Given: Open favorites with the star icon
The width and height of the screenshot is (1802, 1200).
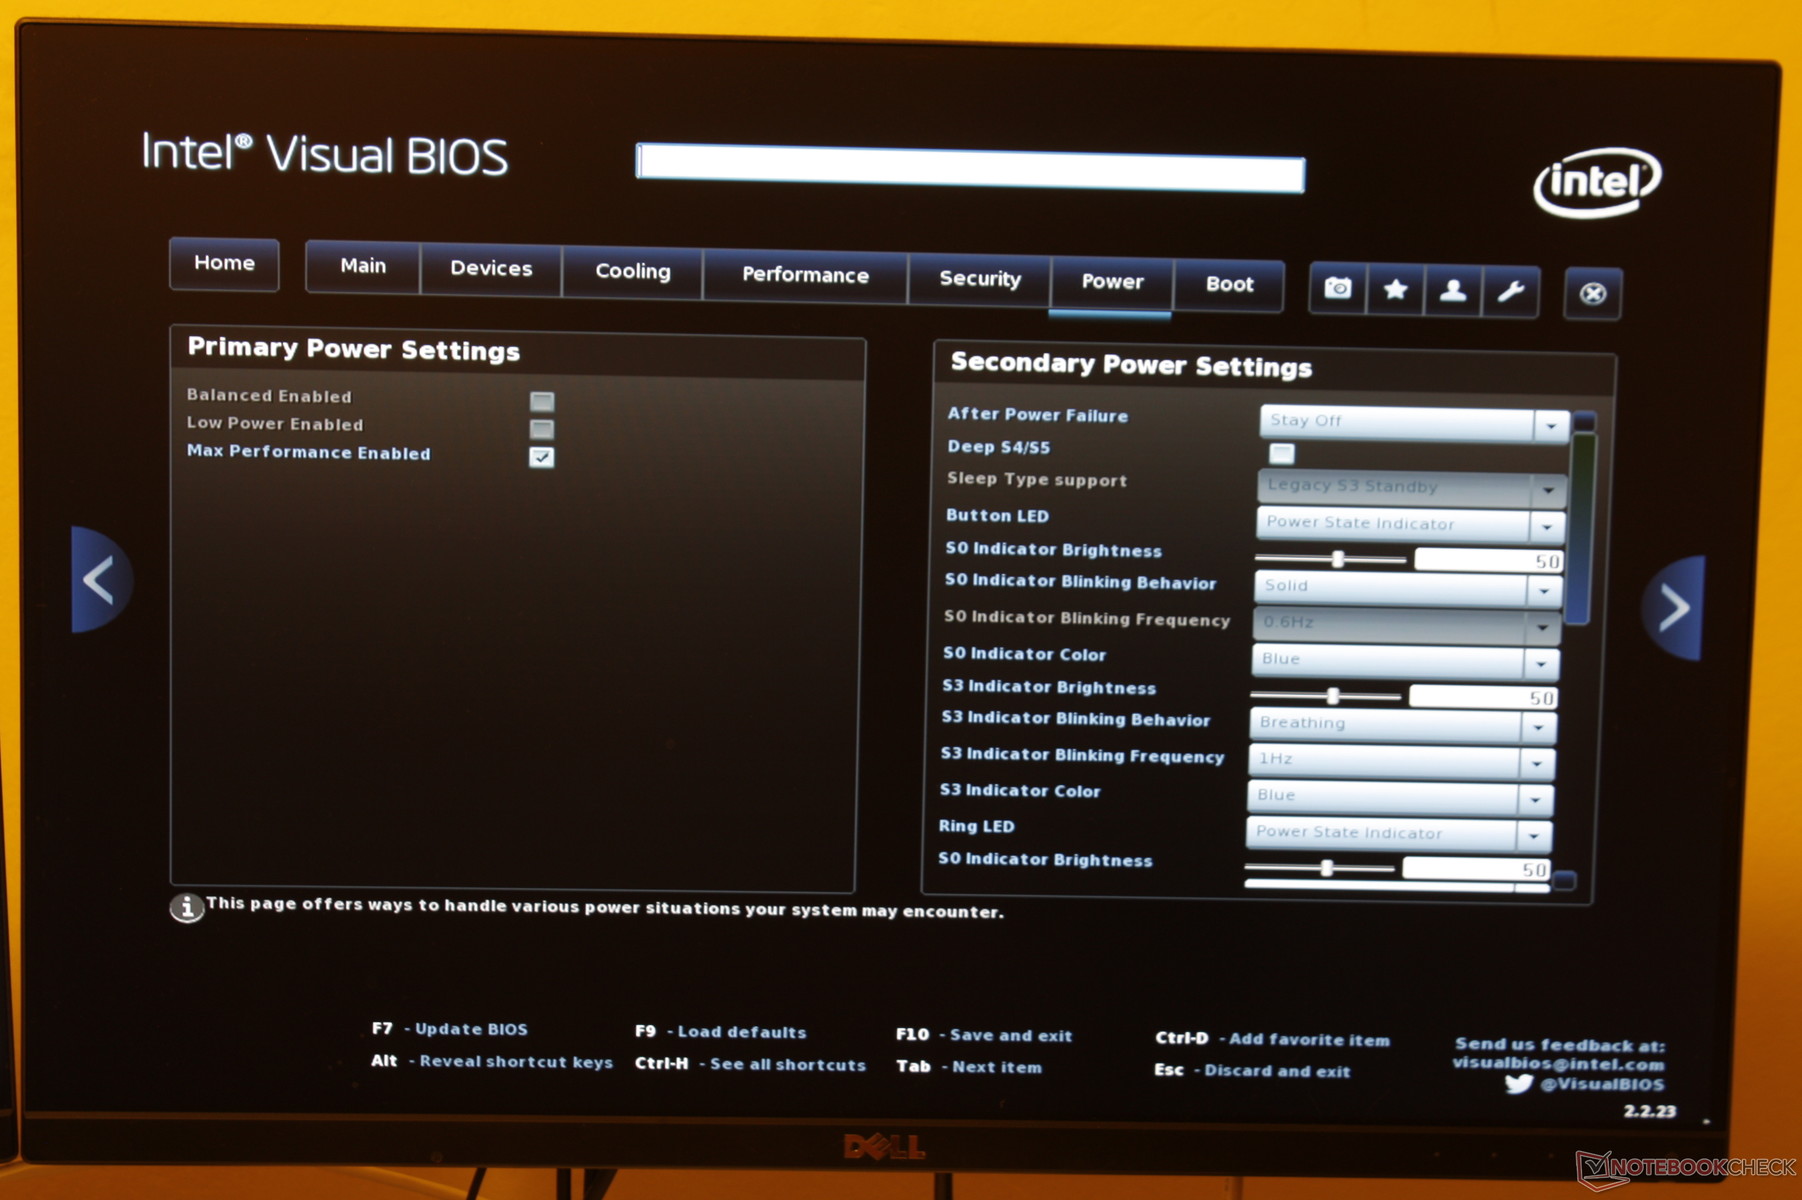Looking at the screenshot, I should [x=1395, y=290].
